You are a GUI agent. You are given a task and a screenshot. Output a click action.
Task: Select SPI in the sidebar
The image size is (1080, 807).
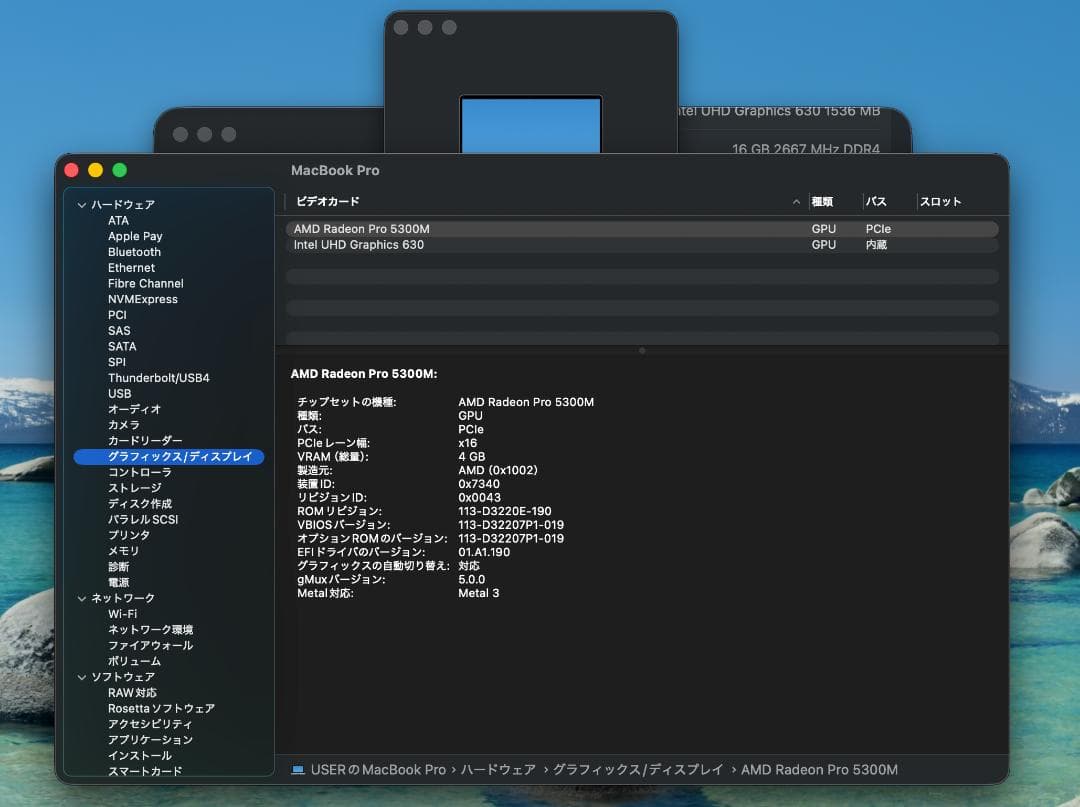tap(117, 362)
